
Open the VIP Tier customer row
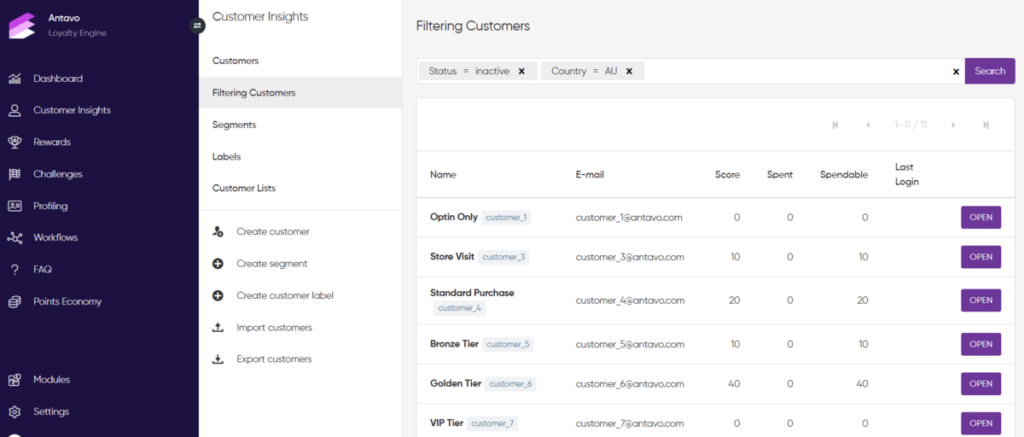[x=980, y=423]
